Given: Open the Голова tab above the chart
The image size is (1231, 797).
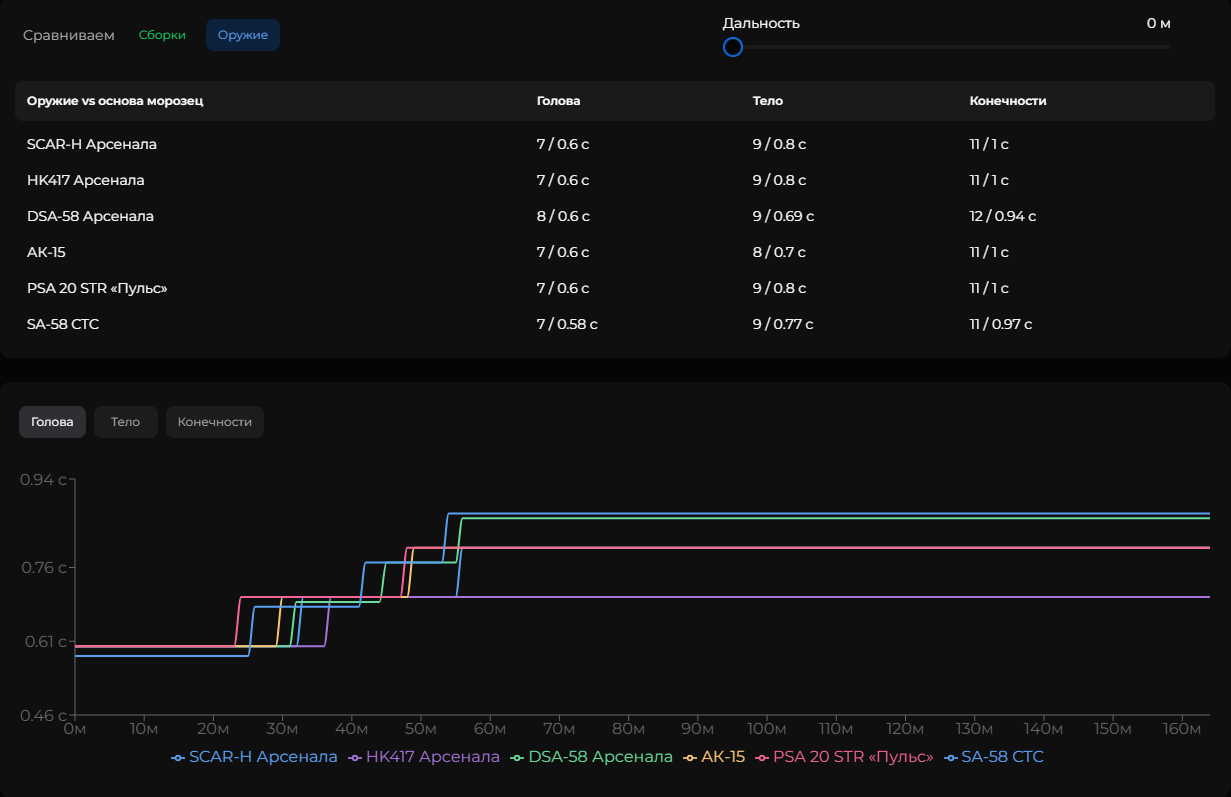Looking at the screenshot, I should [x=52, y=422].
